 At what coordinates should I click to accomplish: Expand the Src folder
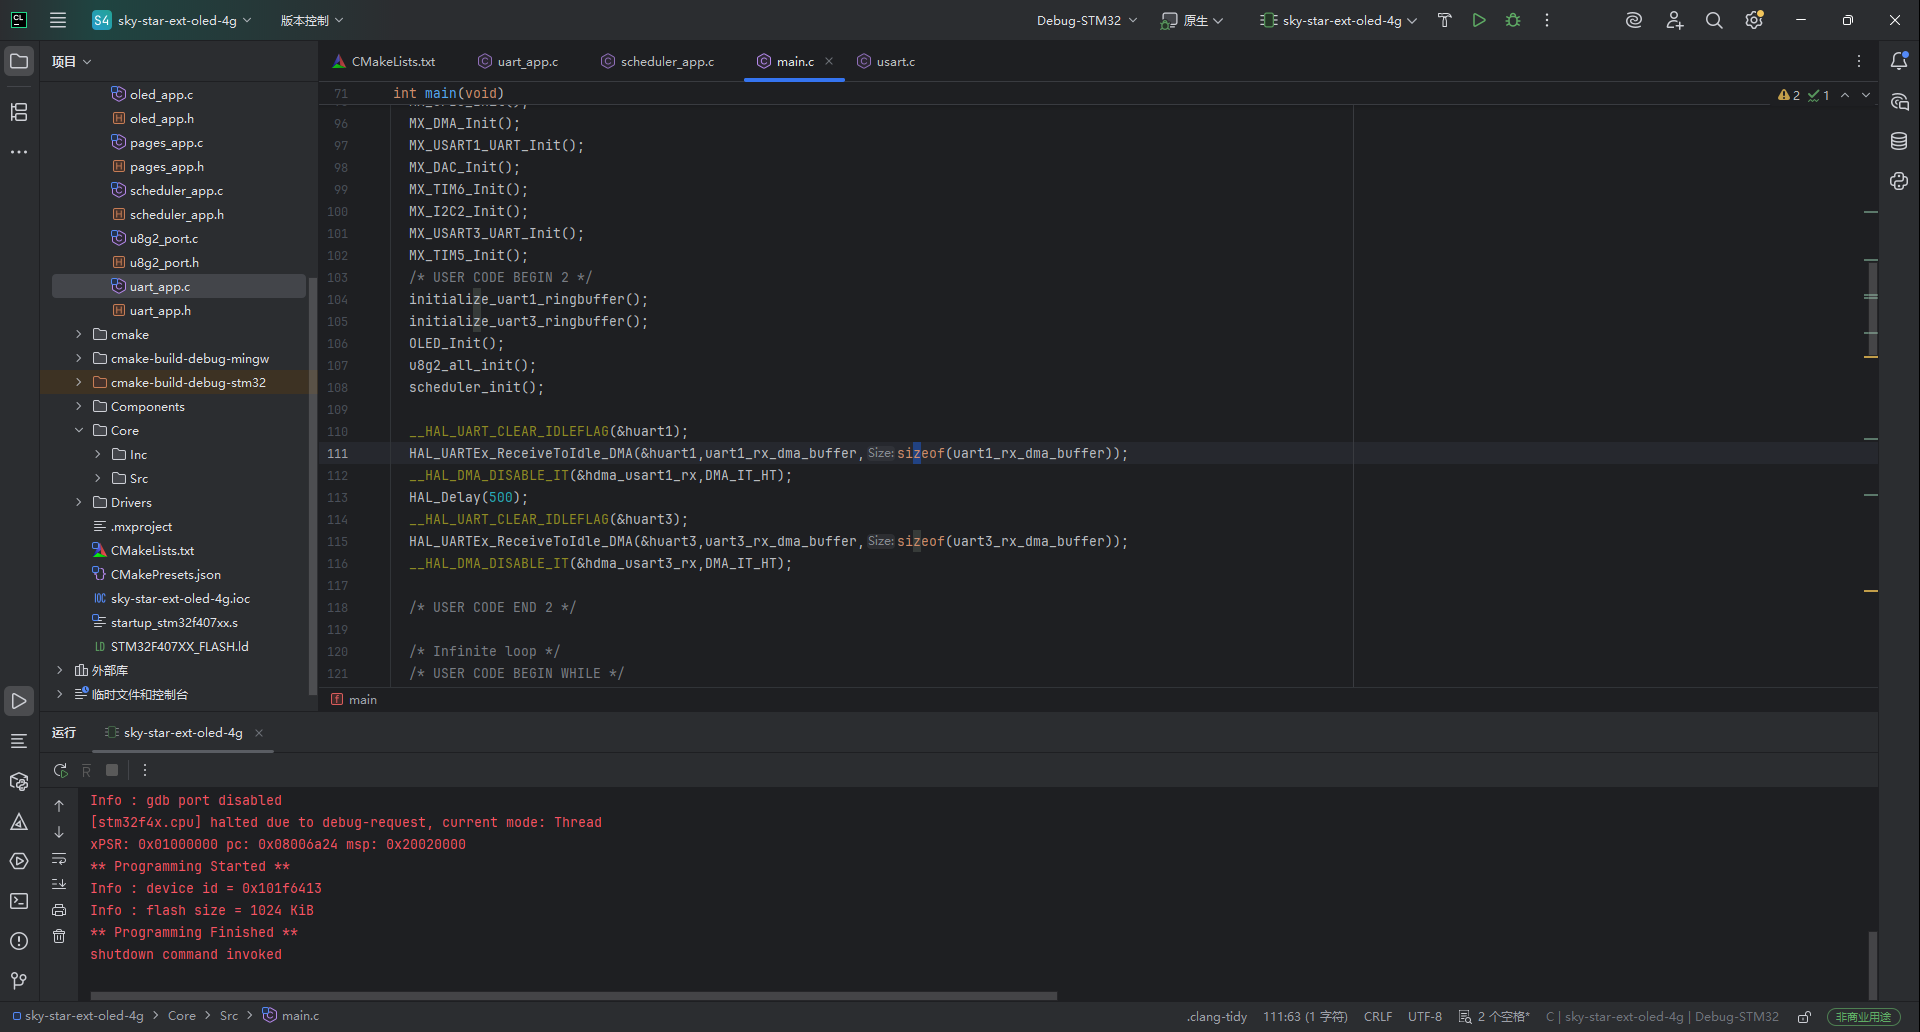[x=98, y=479]
